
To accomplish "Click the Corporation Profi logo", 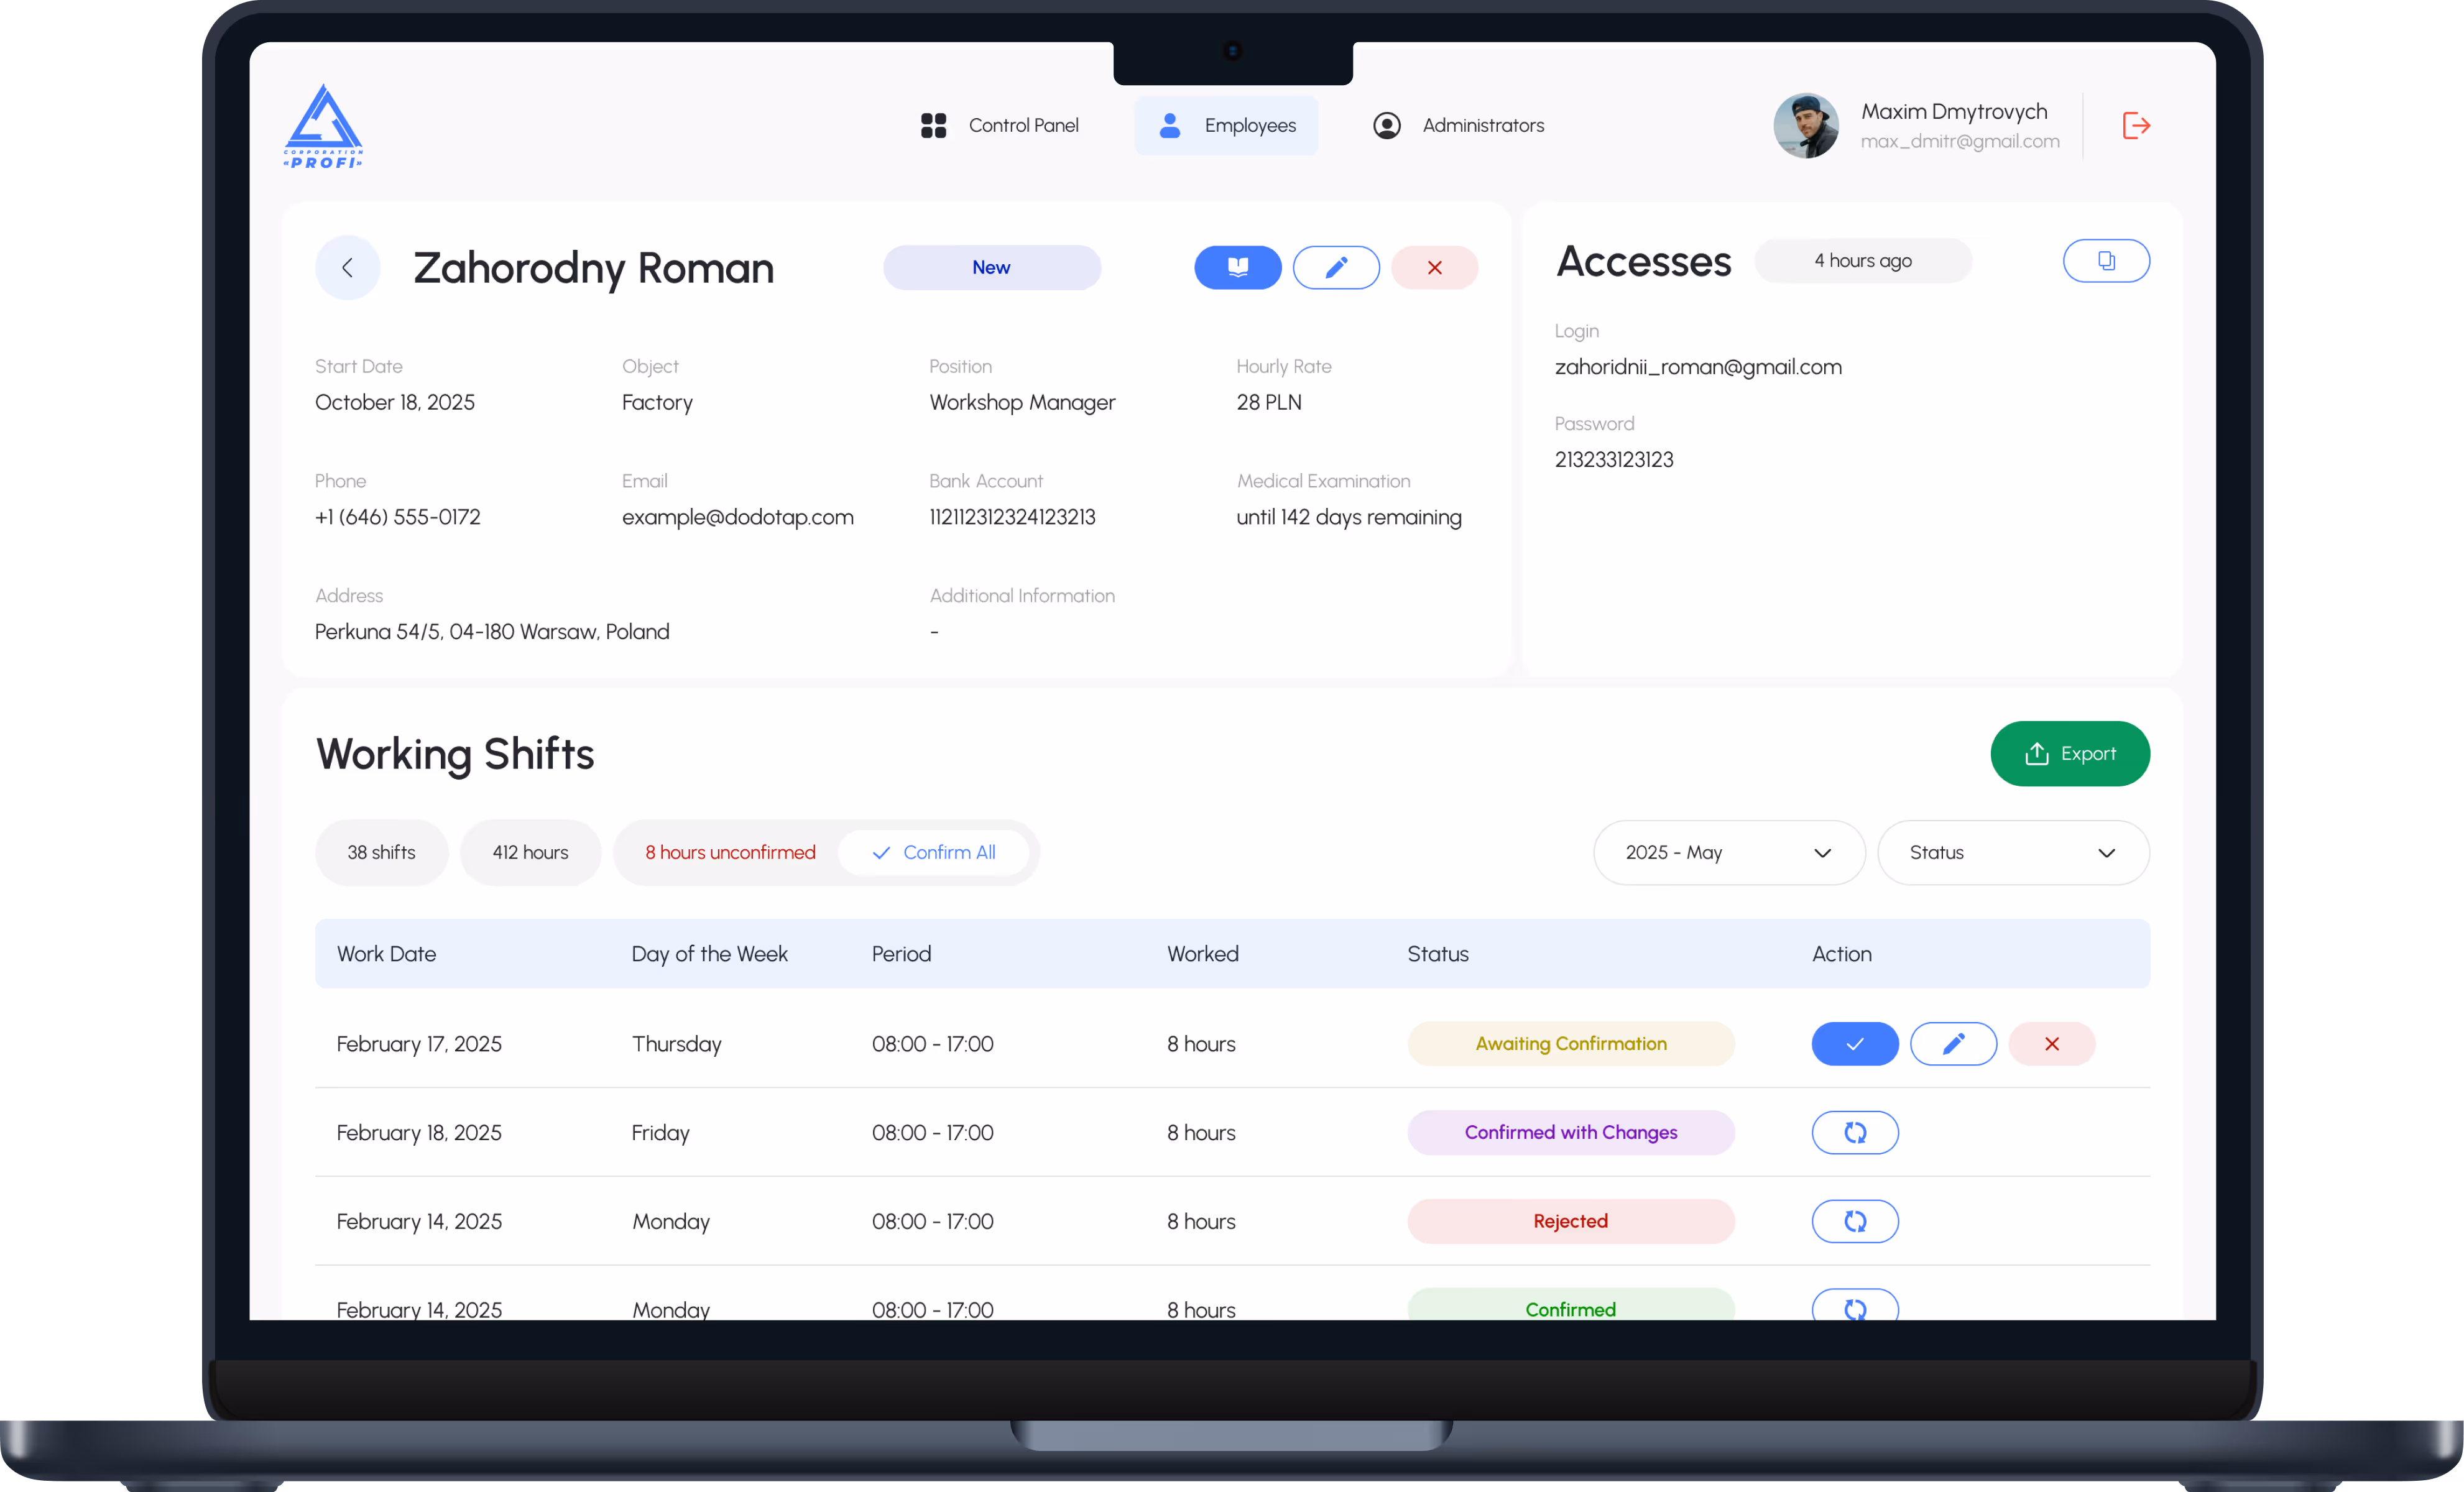I will pyautogui.click(x=323, y=126).
